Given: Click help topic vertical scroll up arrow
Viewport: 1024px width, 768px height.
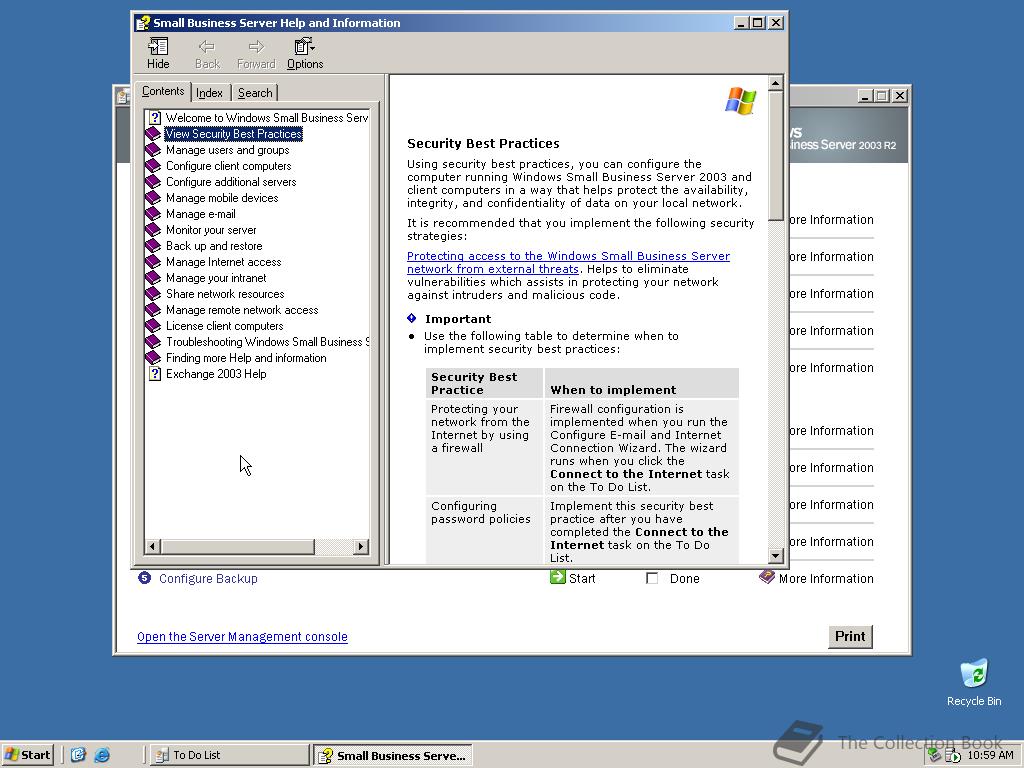Looking at the screenshot, I should (x=775, y=83).
